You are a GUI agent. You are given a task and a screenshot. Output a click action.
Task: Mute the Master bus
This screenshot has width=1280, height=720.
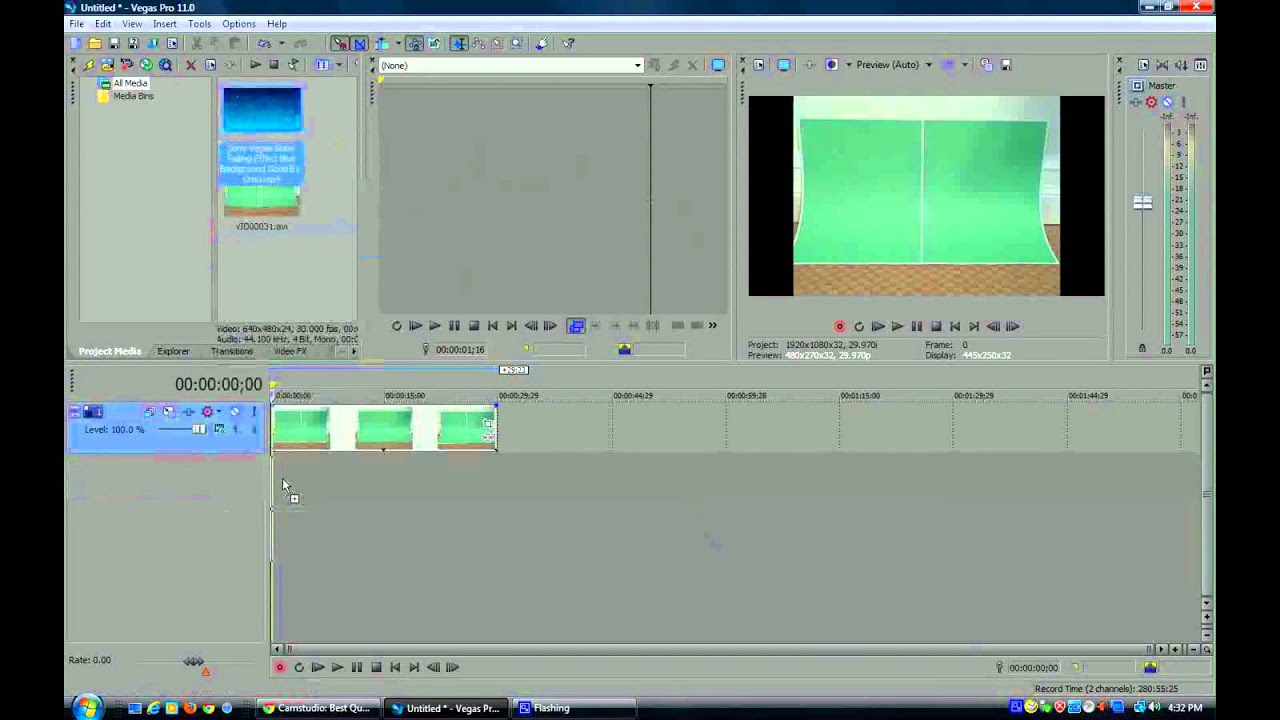tap(1167, 102)
